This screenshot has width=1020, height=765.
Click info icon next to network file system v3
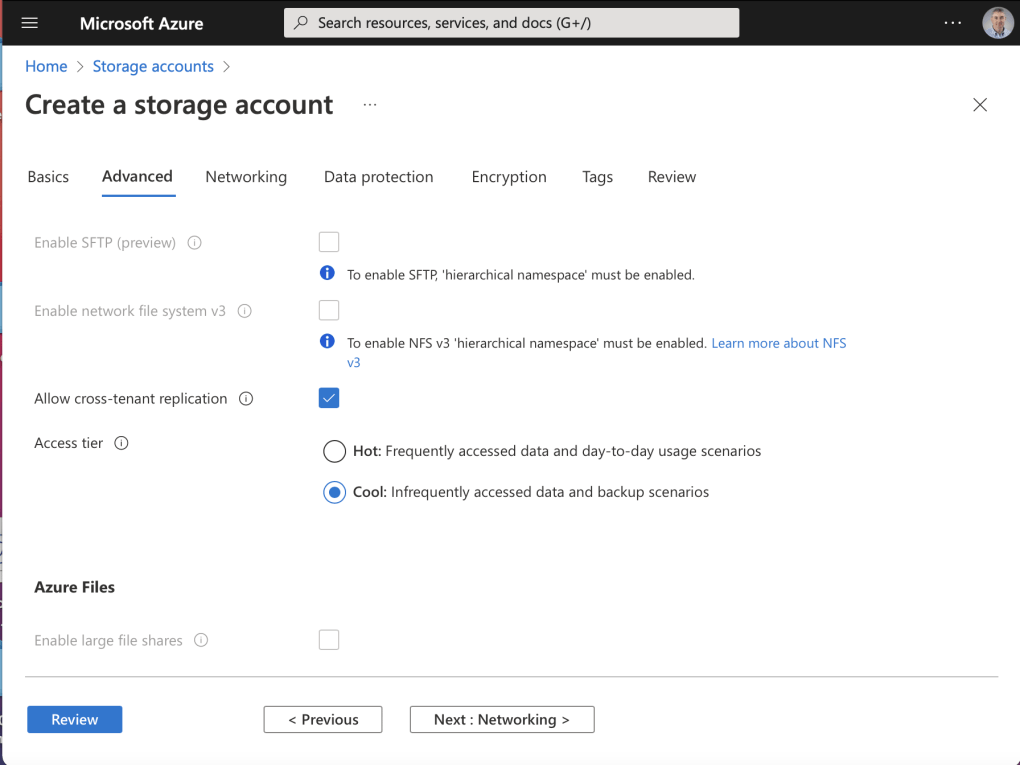click(x=245, y=311)
